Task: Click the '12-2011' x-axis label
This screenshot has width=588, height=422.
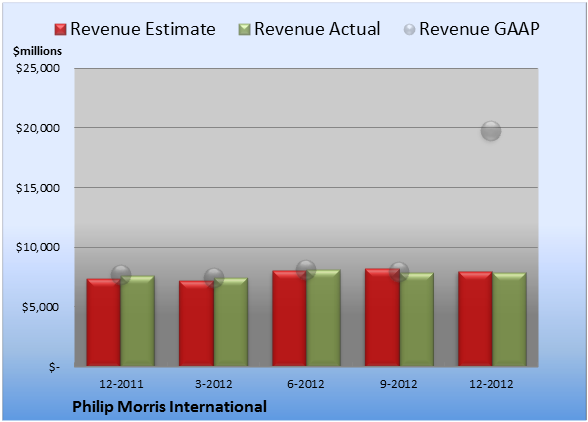Action: pos(121,384)
